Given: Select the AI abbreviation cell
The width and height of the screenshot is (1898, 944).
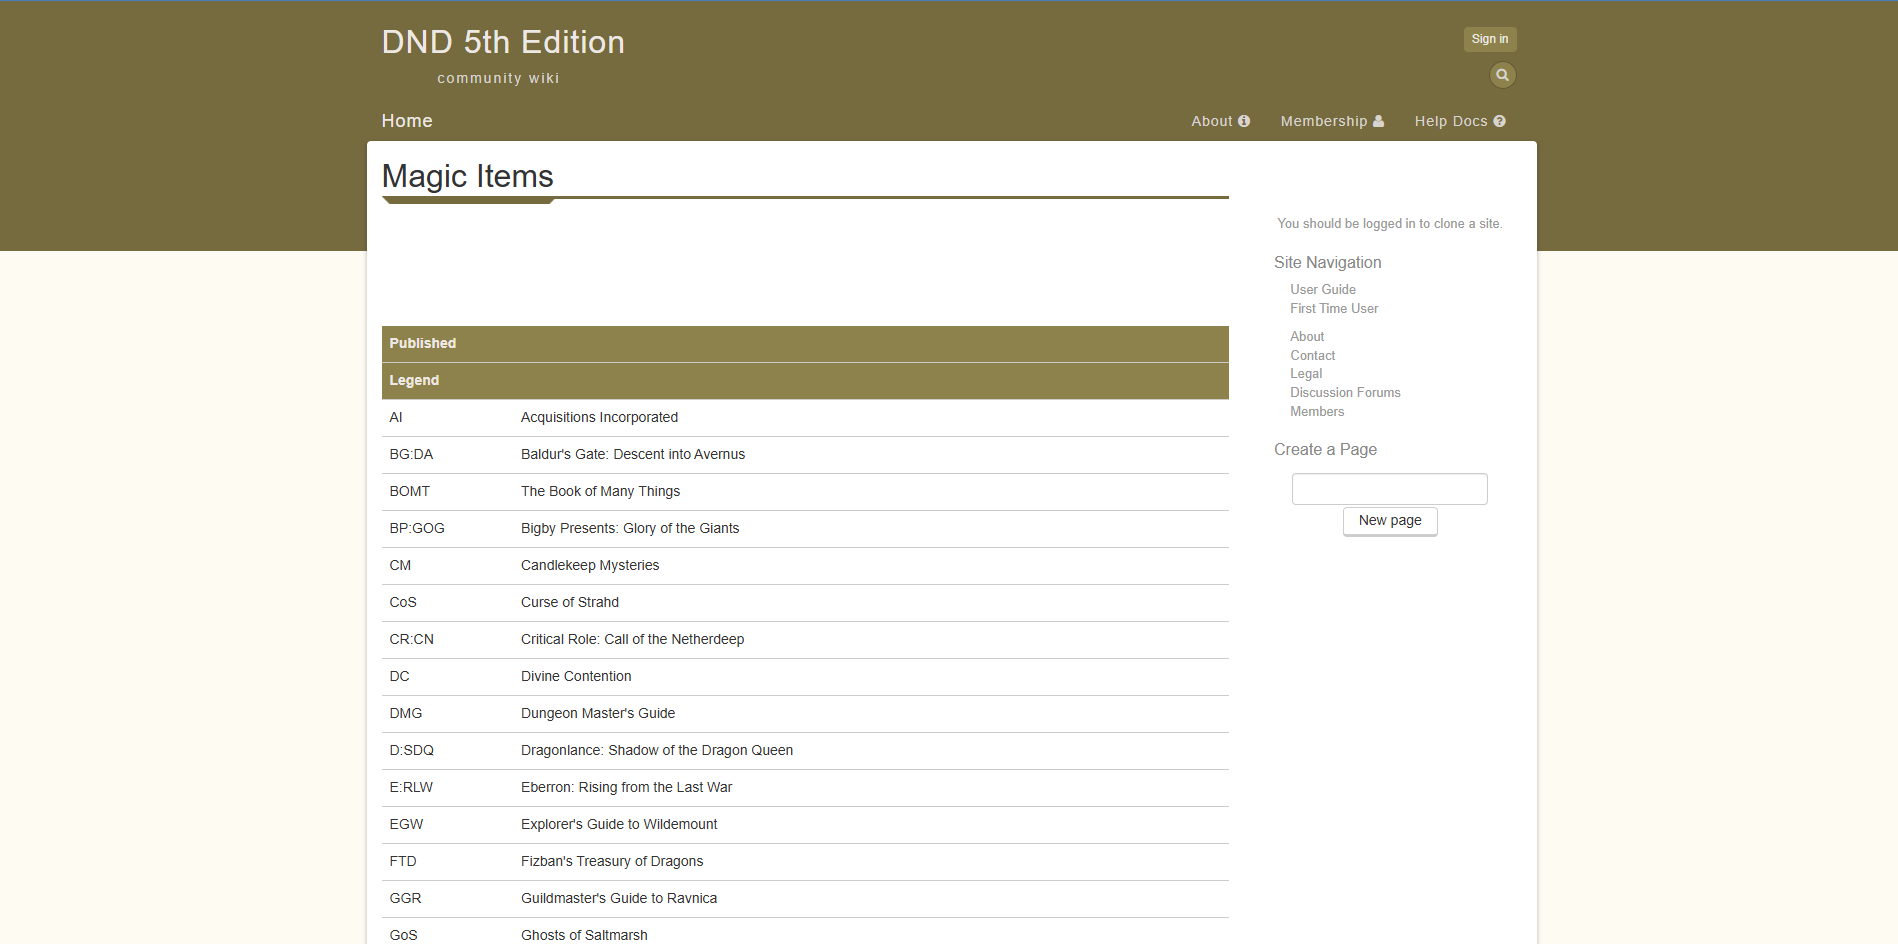Looking at the screenshot, I should pyautogui.click(x=447, y=418).
